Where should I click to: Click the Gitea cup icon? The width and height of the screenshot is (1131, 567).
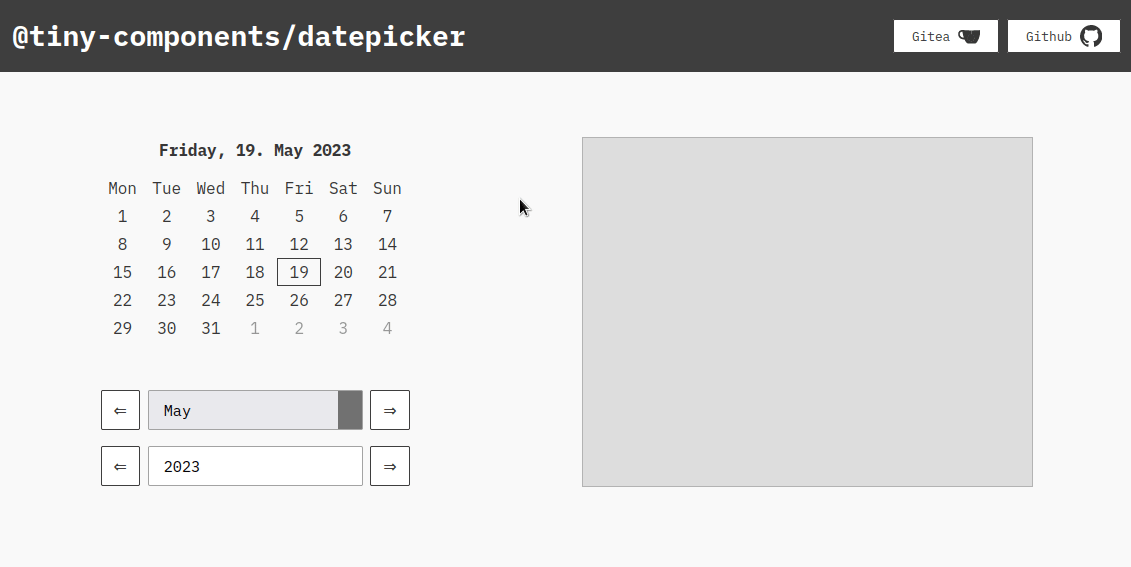(969, 36)
